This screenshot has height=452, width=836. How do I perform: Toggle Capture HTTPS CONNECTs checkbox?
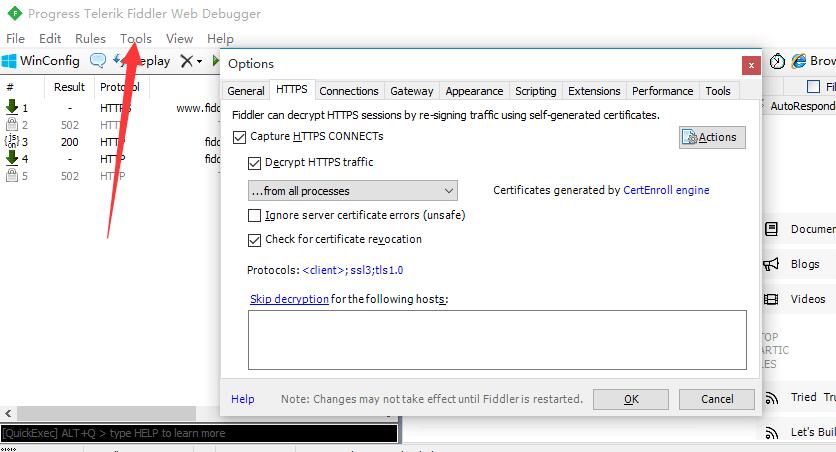click(x=239, y=137)
